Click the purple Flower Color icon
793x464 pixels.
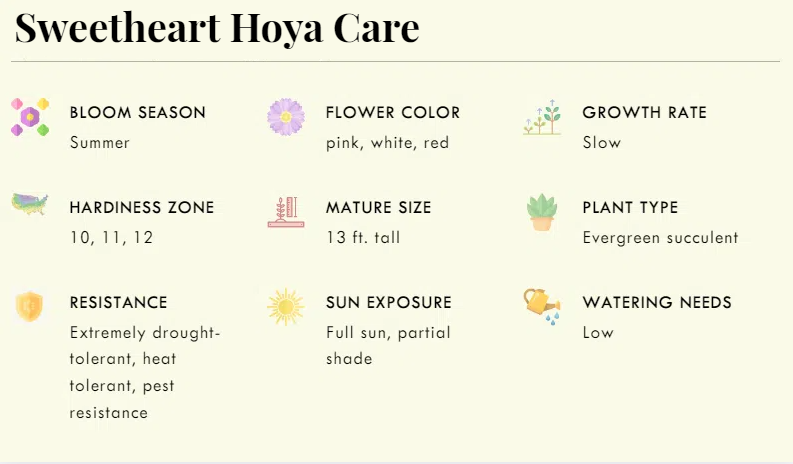click(286, 117)
